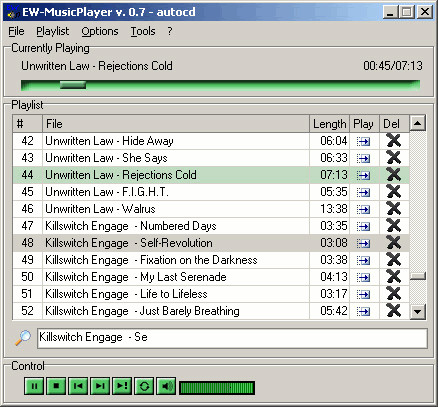Delete track 50 My Last Serenade with X
This screenshot has width=438, height=407.
coord(394,276)
